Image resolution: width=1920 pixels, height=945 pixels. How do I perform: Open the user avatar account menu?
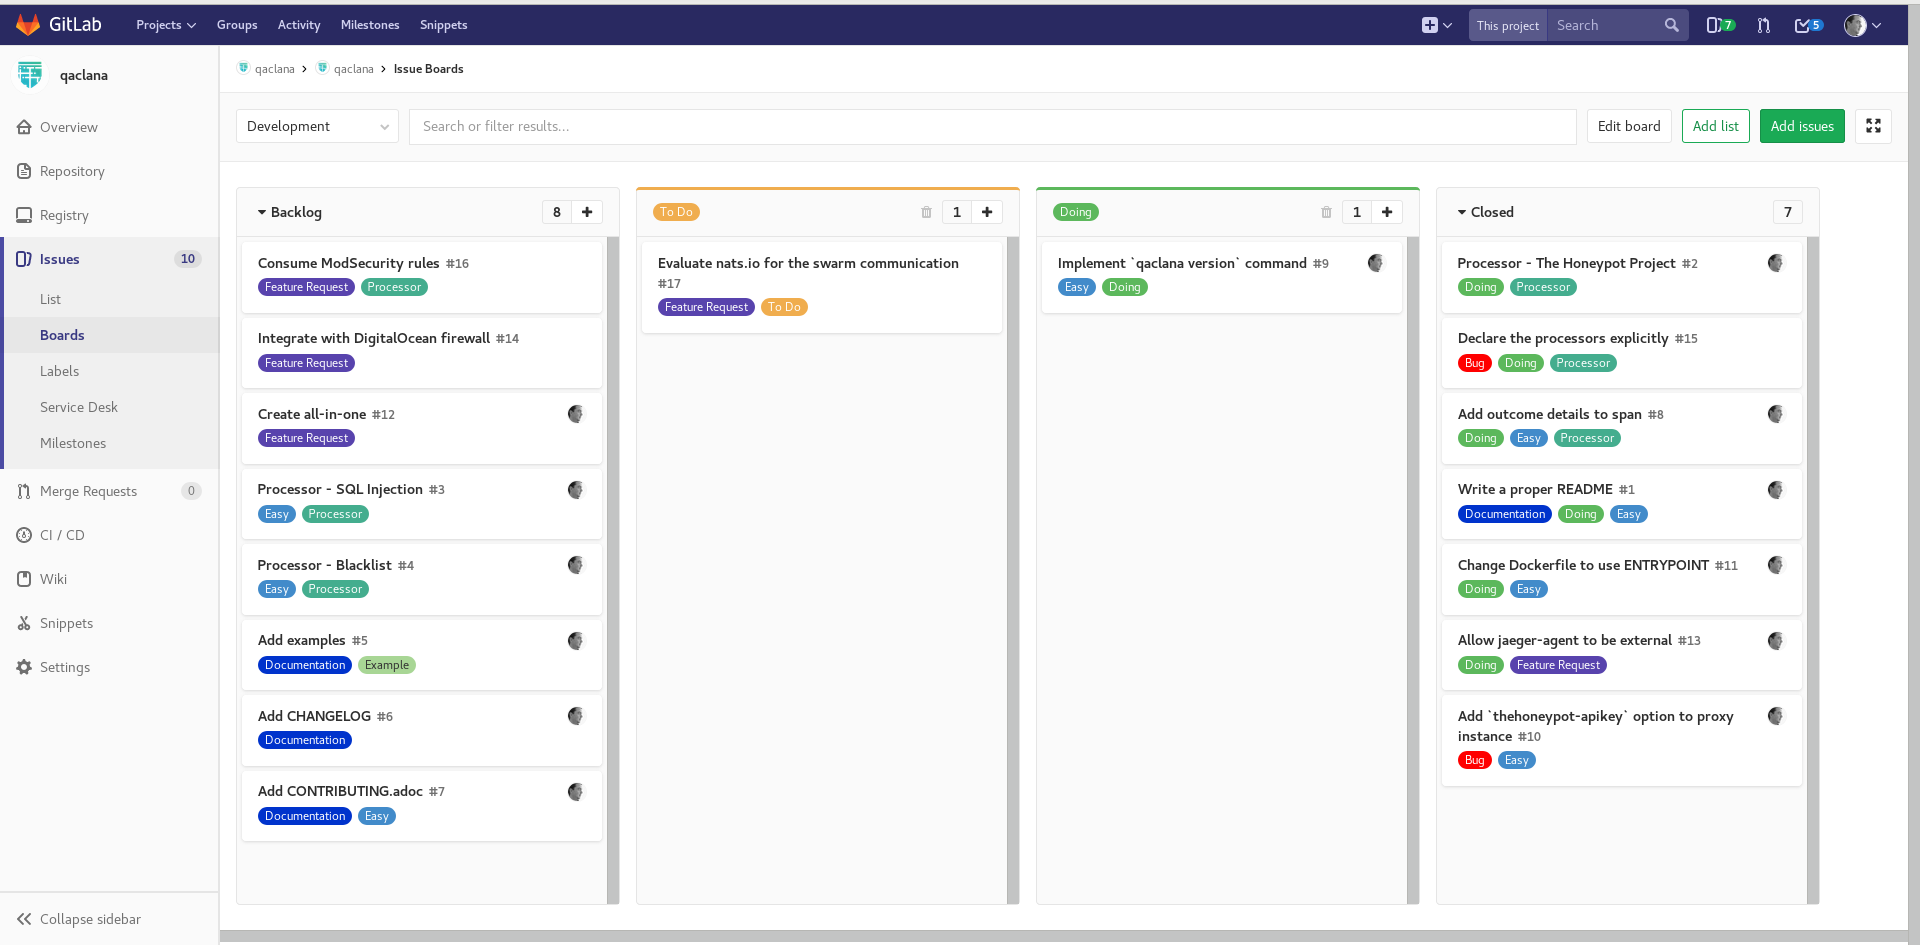point(1860,25)
